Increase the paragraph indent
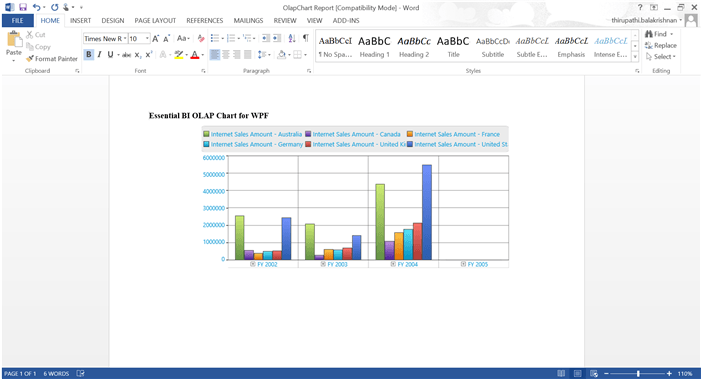701x379 pixels. [277, 38]
